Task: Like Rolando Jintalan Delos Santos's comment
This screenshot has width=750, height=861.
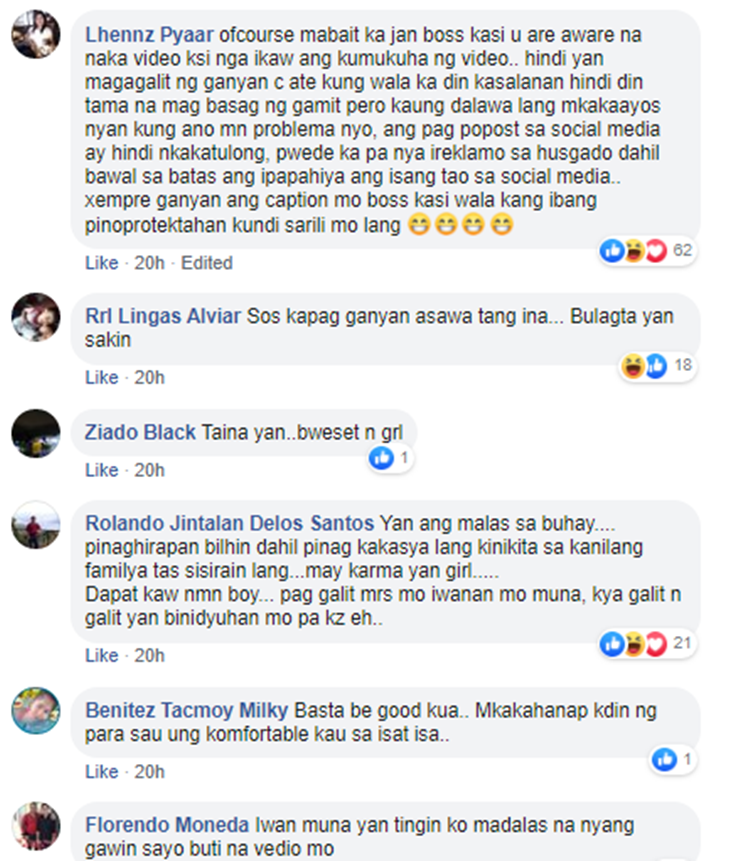Action: pos(102,656)
